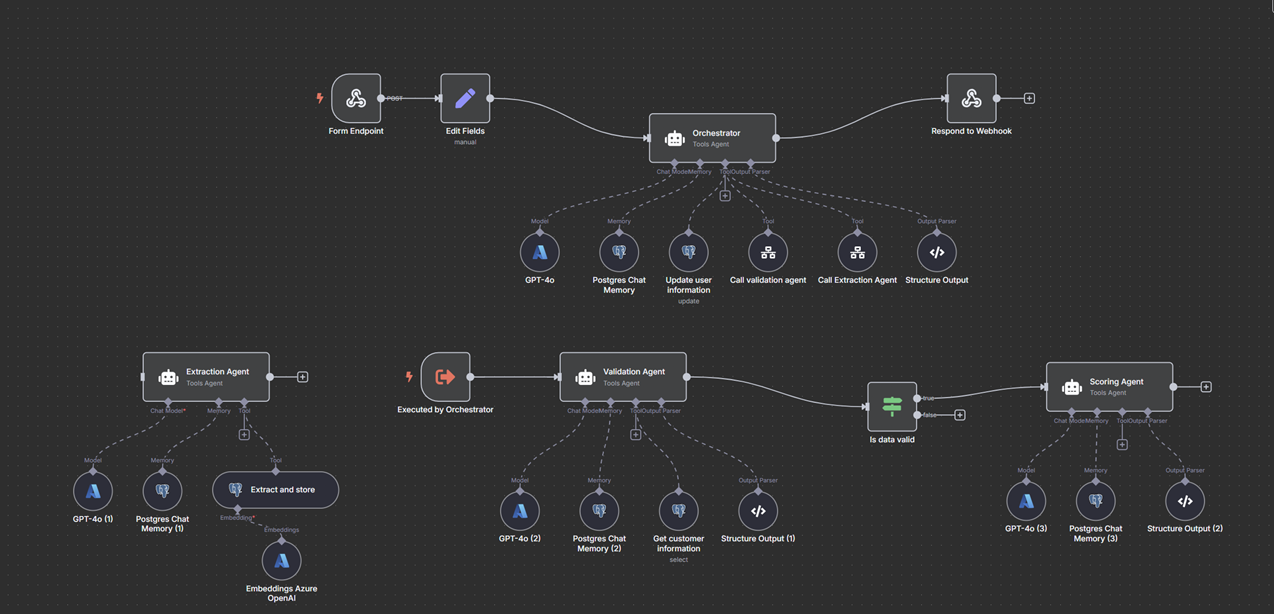Image resolution: width=1274 pixels, height=614 pixels.
Task: Add tool plus under Scoring Agent
Action: (x=1122, y=445)
